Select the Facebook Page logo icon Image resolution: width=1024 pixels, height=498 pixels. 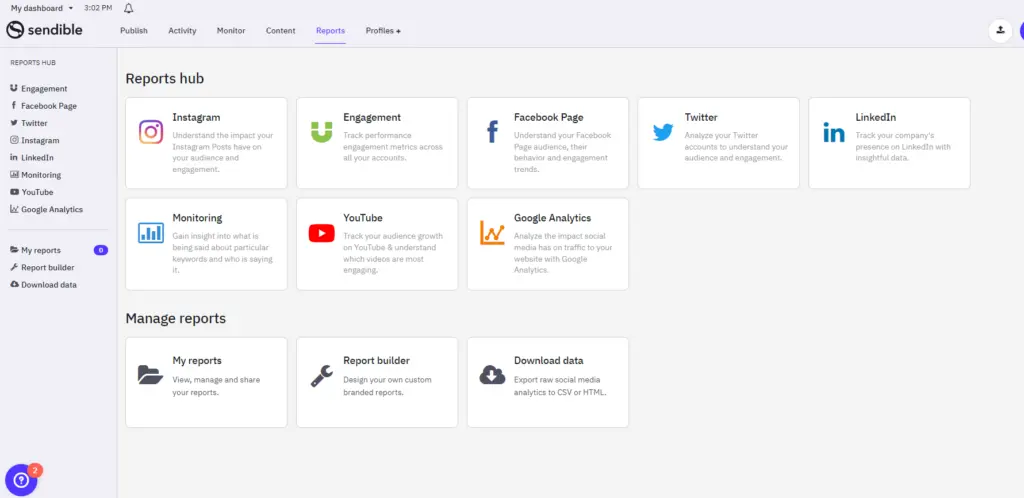coord(492,132)
